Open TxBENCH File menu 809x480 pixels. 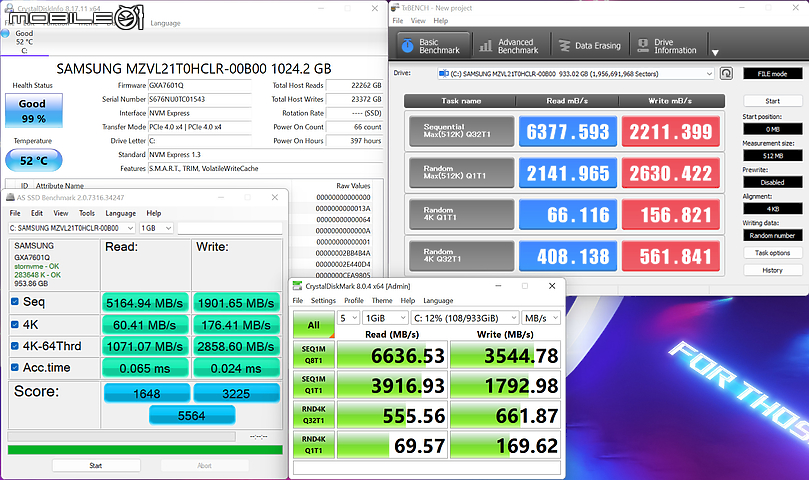(398, 21)
